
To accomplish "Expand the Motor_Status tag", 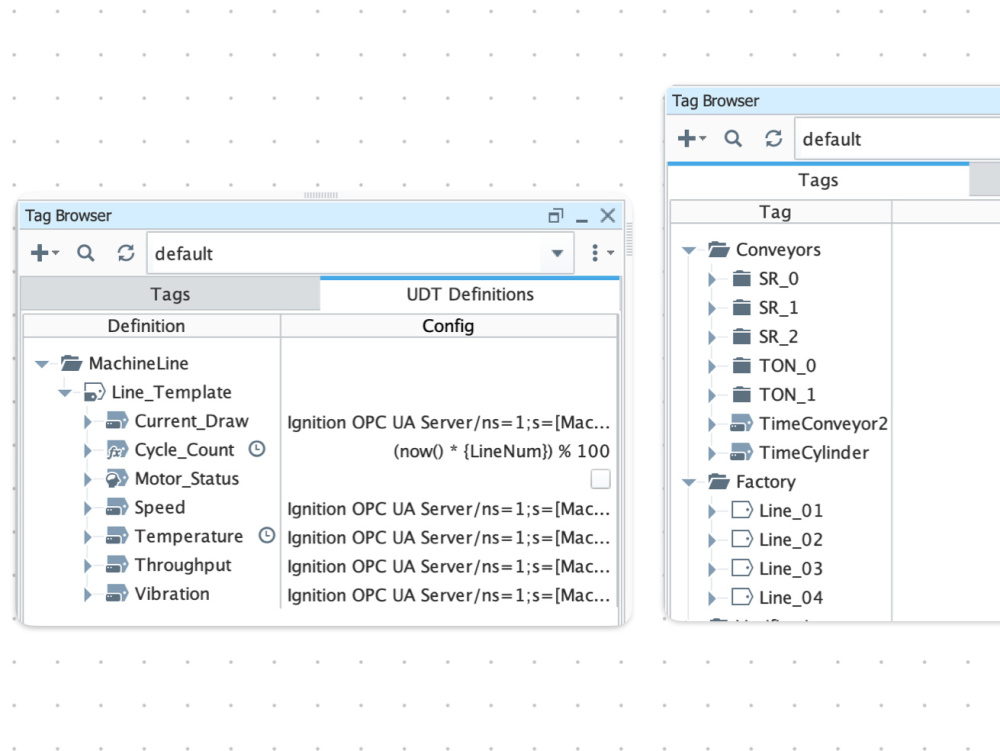I will point(88,479).
